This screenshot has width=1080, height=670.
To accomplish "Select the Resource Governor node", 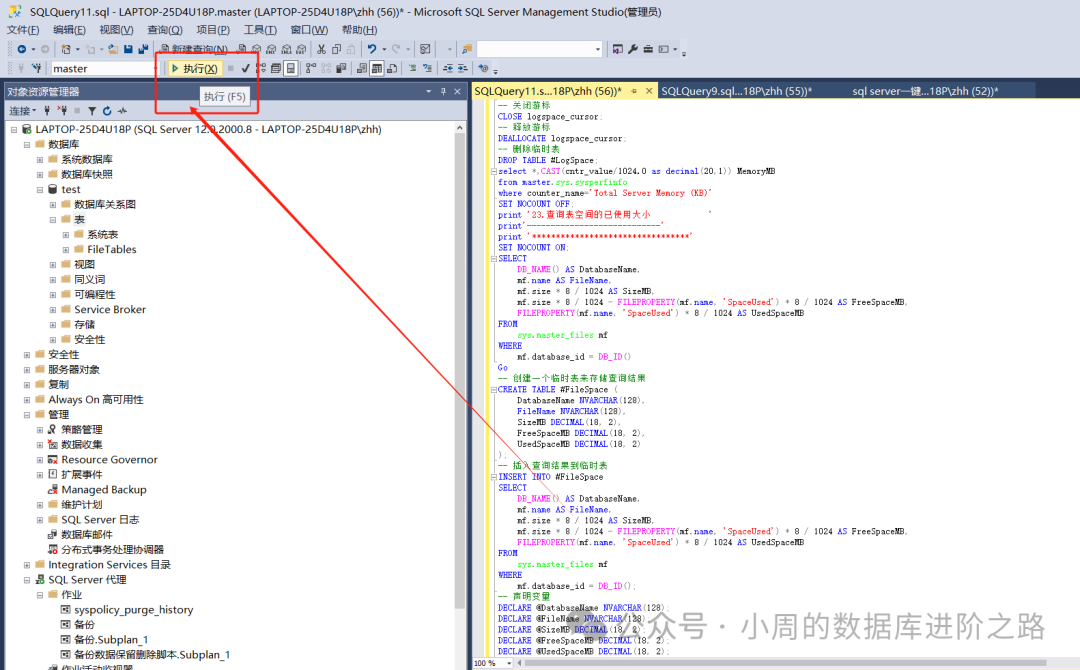I will (x=109, y=459).
